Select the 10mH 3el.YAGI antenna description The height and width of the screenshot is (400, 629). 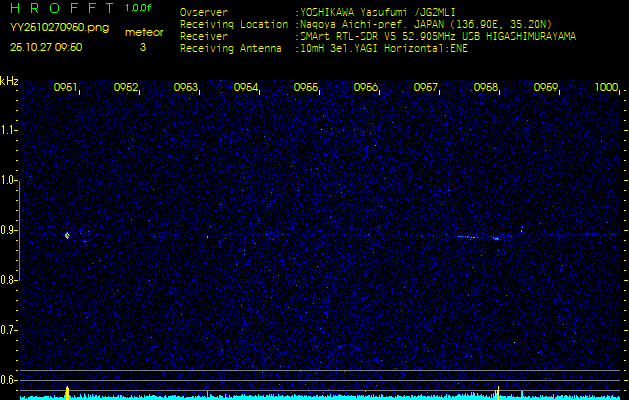(384, 49)
